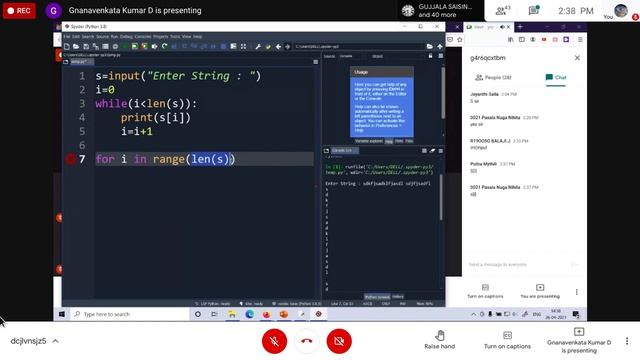Open the Debug menu in Spyder
The image size is (640, 360).
coord(126,37)
